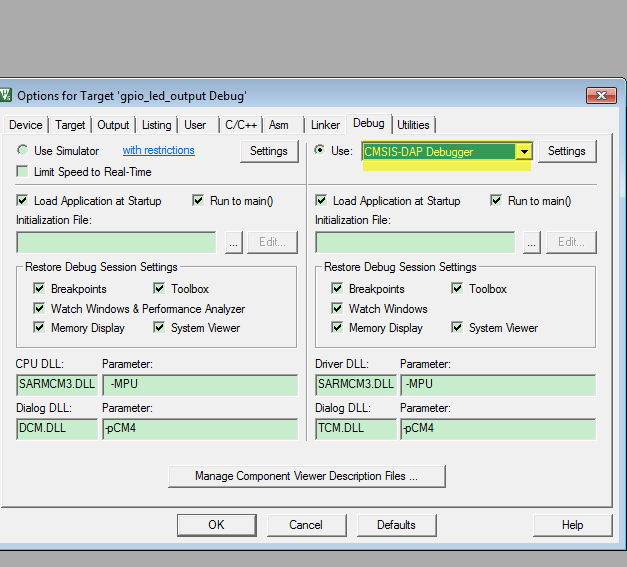The width and height of the screenshot is (627, 567).
Task: Toggle debugger System Viewer checkbox
Action: pos(457,327)
